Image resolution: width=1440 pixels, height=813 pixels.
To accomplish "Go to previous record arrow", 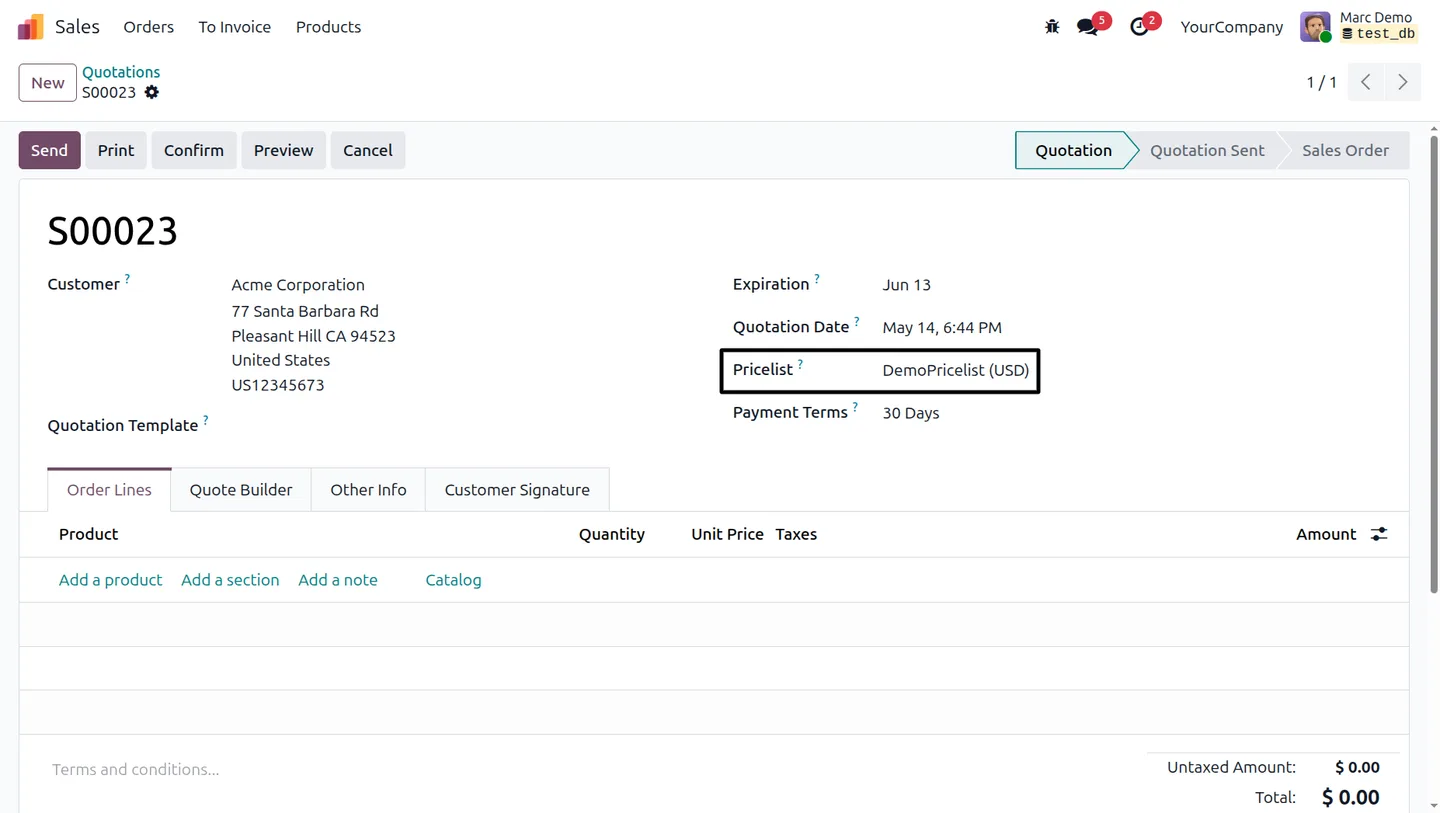I will (1366, 82).
